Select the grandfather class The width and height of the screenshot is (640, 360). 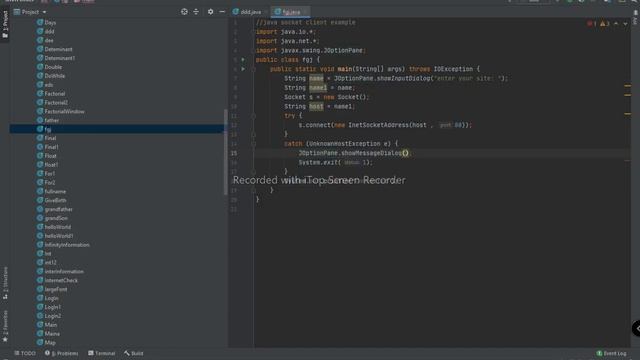(x=55, y=209)
